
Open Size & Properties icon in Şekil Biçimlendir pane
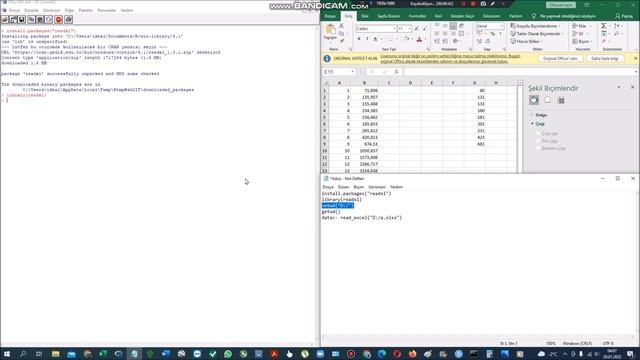(x=561, y=100)
